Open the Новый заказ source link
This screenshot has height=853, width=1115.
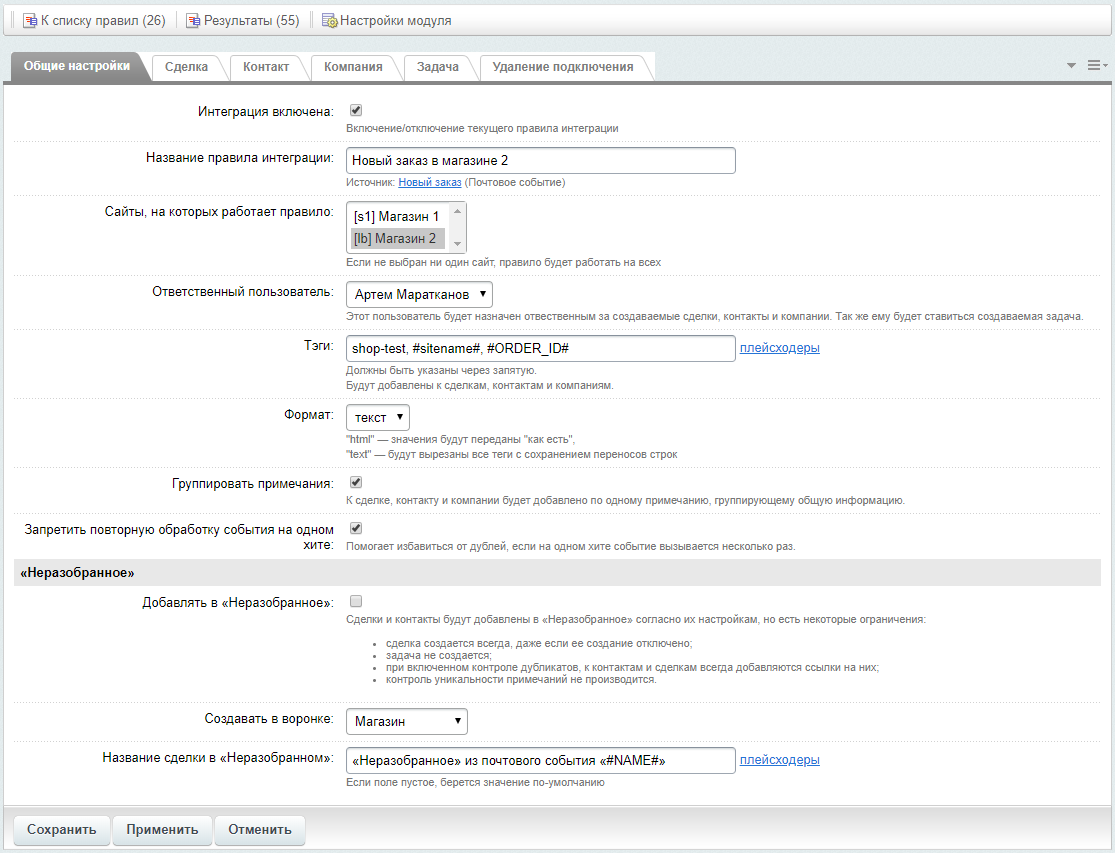click(x=430, y=183)
